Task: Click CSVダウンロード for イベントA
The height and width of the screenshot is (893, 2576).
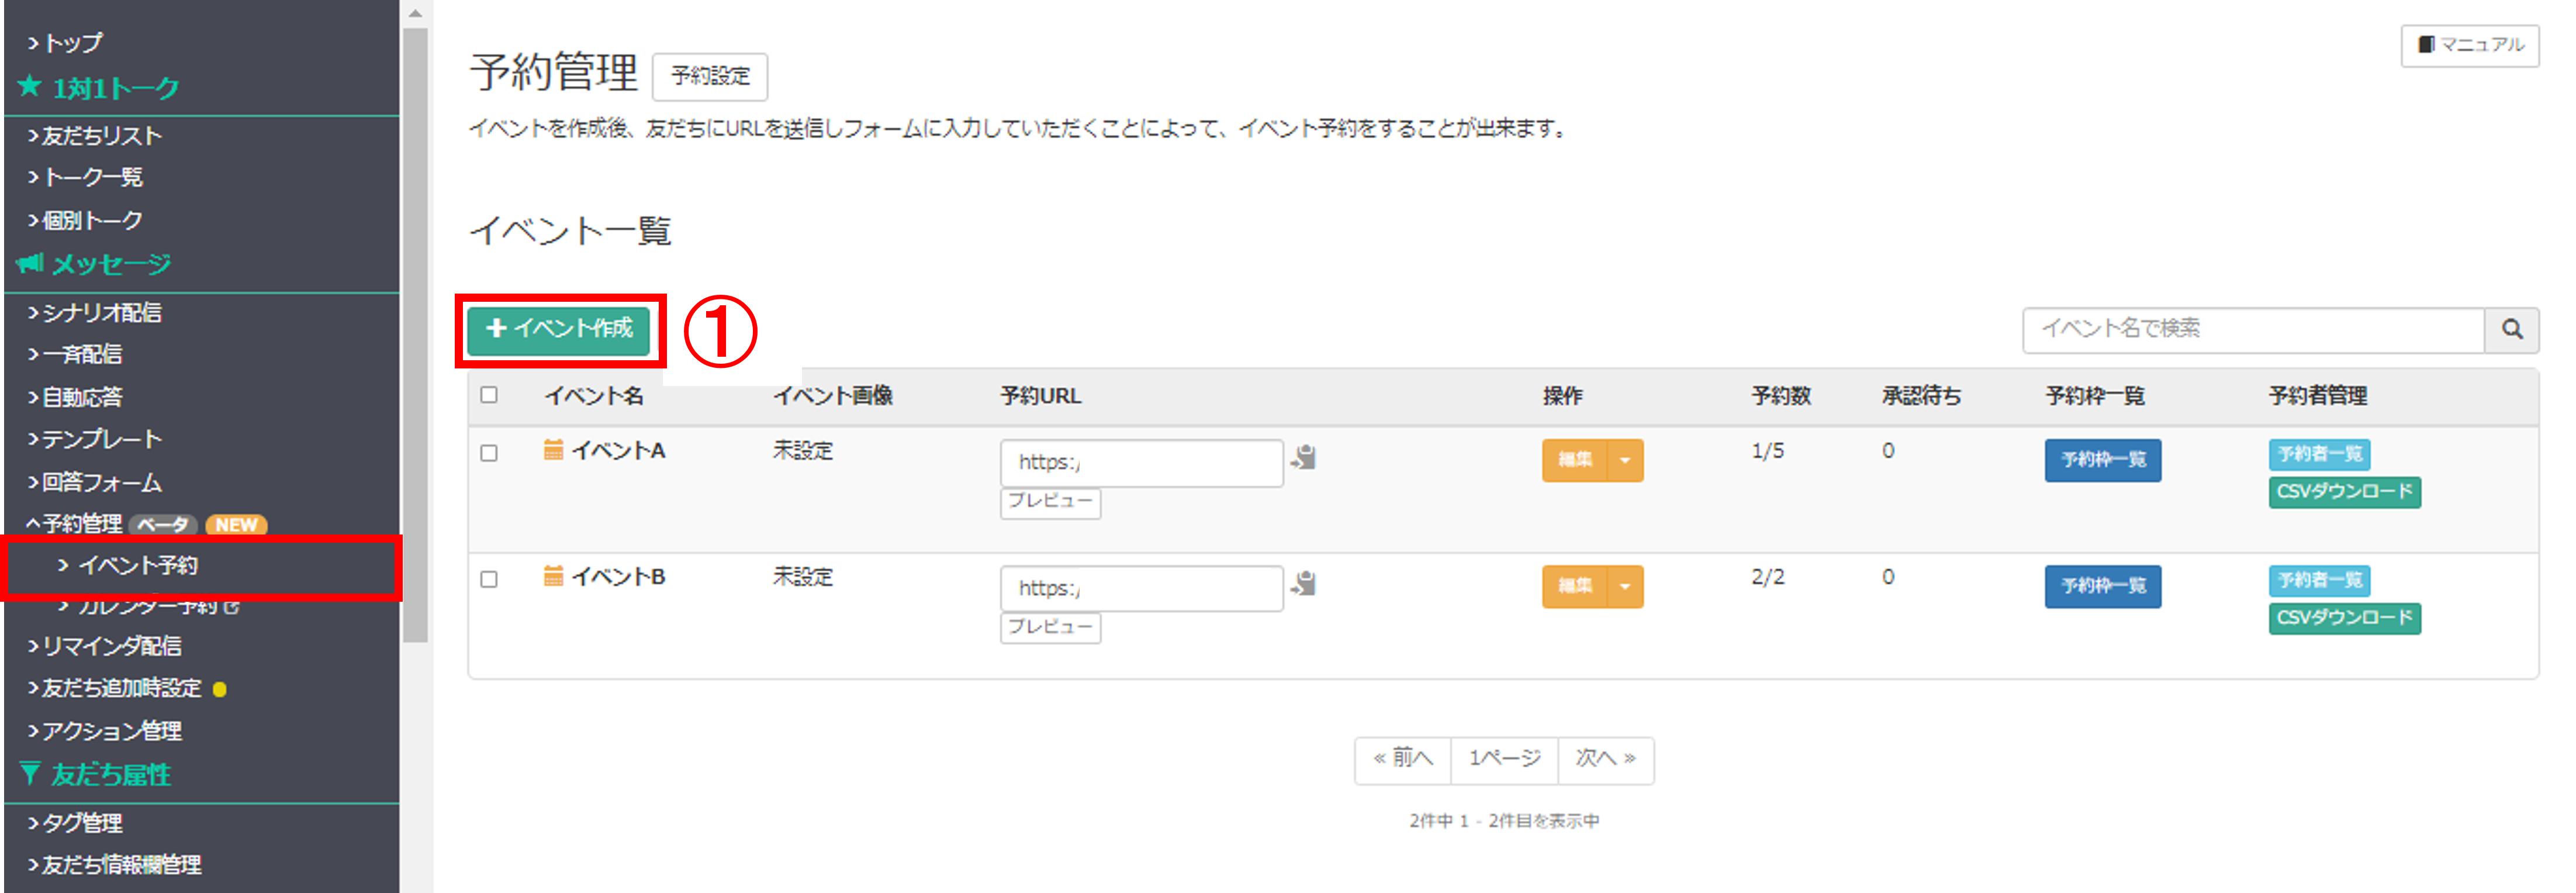Action: coord(2344,492)
